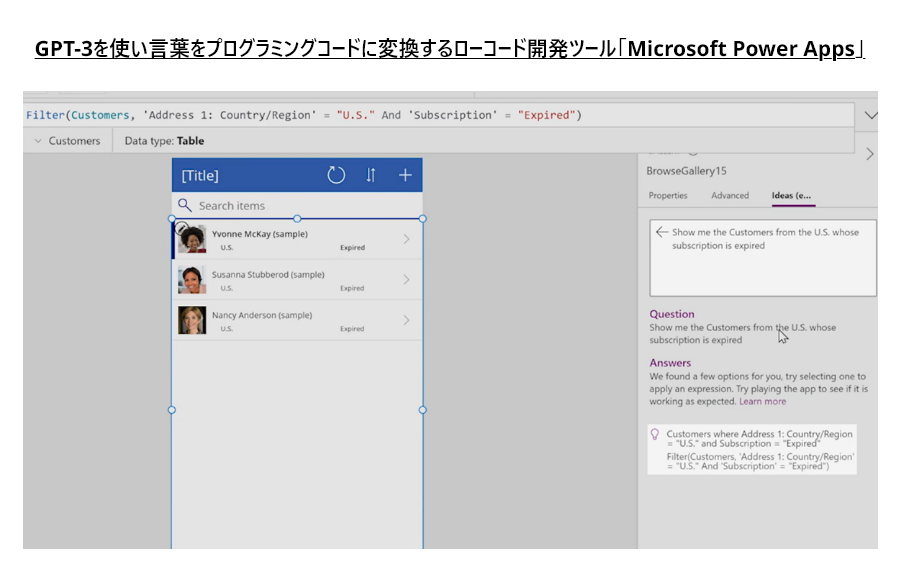The width and height of the screenshot is (900, 573).
Task: Switch to the Advanced tab
Action: coord(730,196)
